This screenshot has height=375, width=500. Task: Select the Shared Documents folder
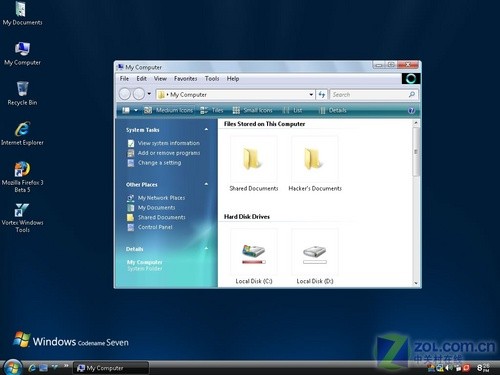point(254,164)
